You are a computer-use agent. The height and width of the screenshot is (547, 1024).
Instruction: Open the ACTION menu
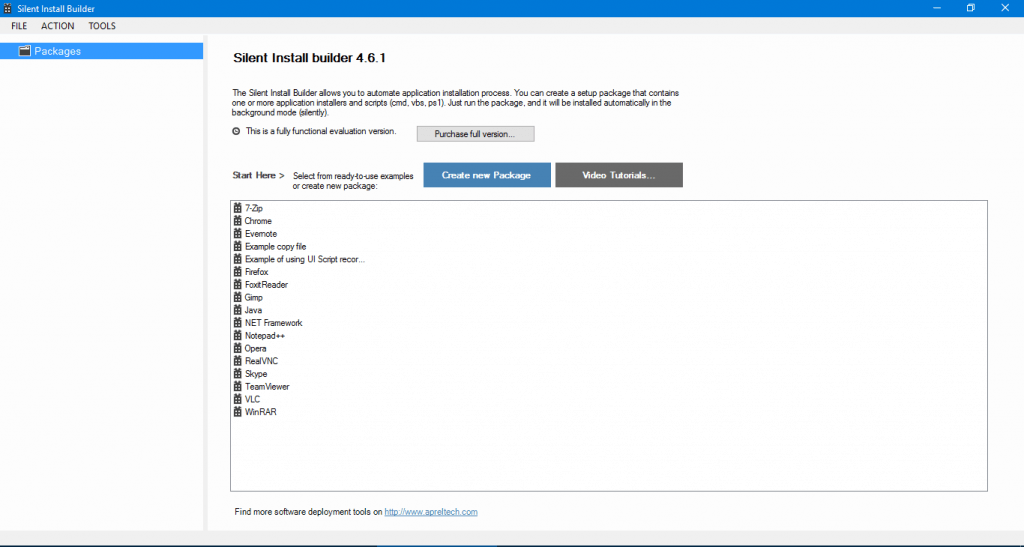57,26
